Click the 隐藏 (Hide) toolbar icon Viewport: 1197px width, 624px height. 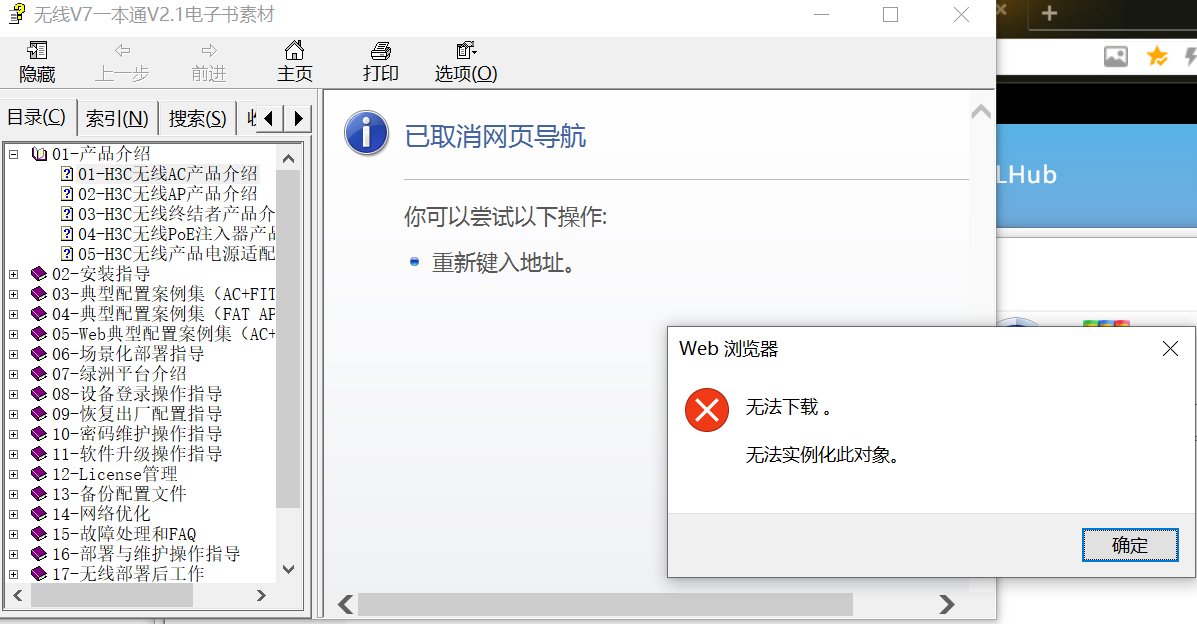(37, 62)
